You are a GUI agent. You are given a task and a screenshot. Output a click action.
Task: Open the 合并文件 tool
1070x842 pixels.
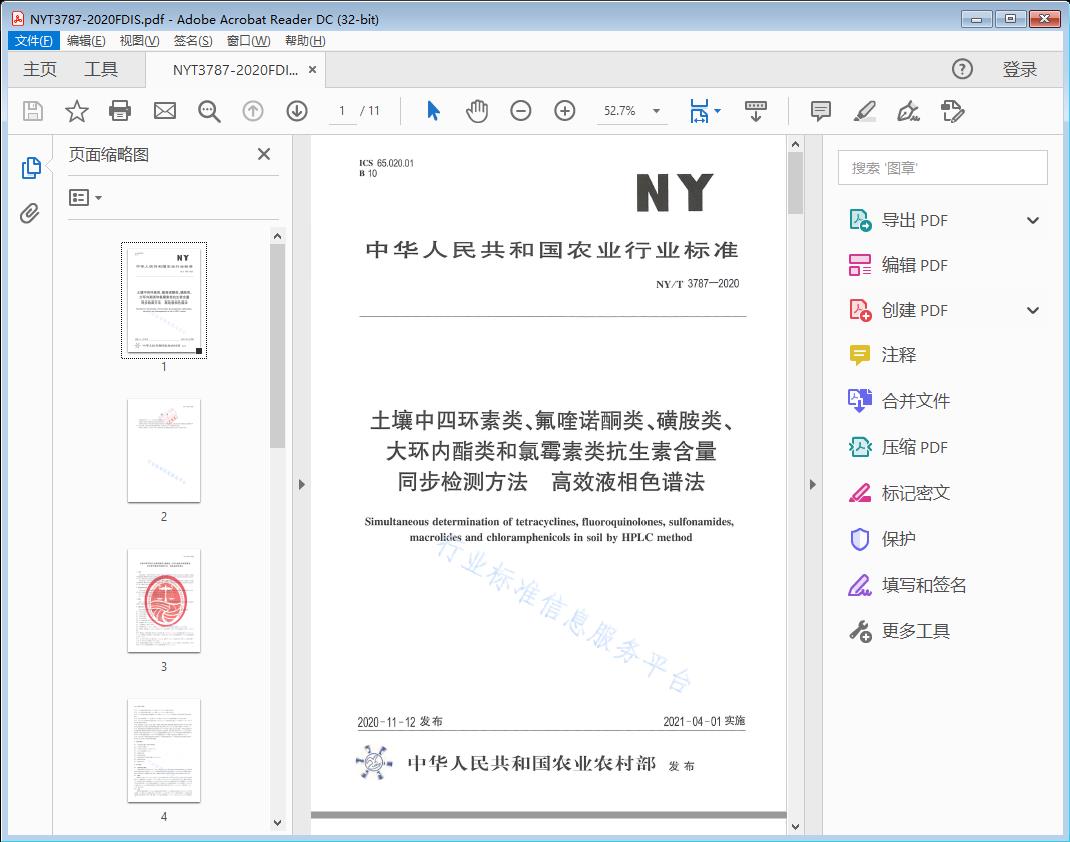click(x=915, y=401)
